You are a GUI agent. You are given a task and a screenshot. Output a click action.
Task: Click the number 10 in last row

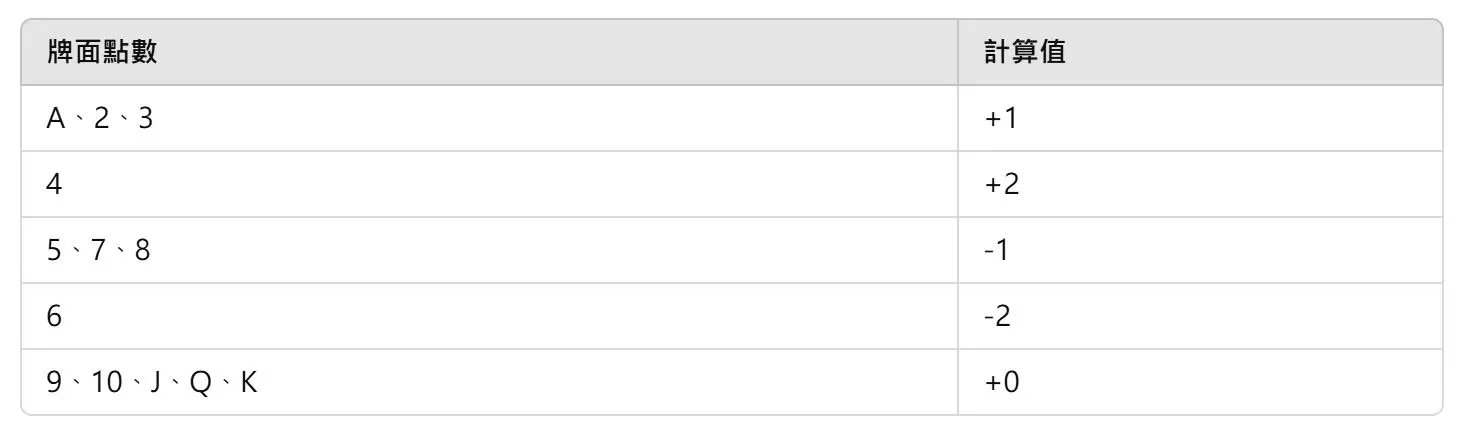[106, 383]
